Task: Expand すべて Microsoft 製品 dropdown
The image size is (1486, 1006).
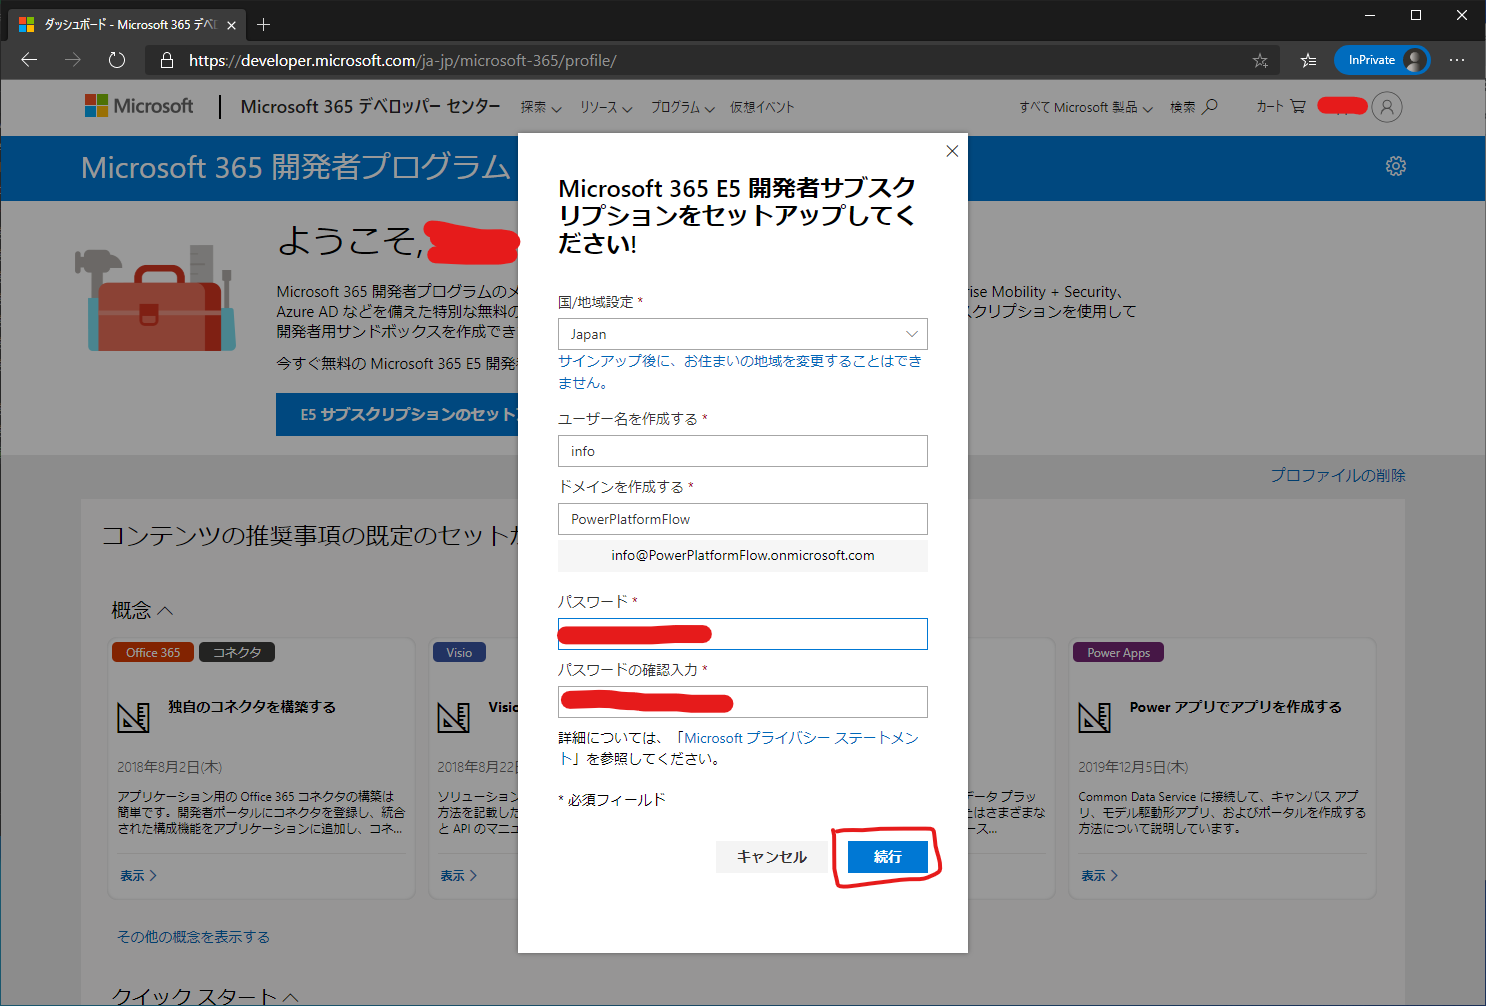Action: tap(1086, 107)
